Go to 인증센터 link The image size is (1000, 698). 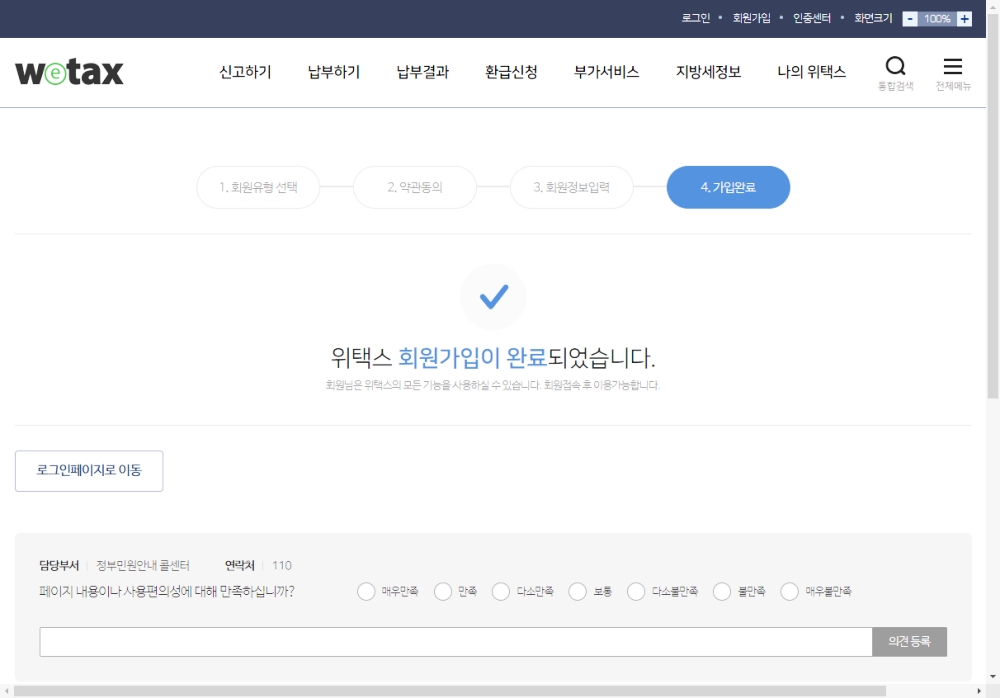(812, 19)
